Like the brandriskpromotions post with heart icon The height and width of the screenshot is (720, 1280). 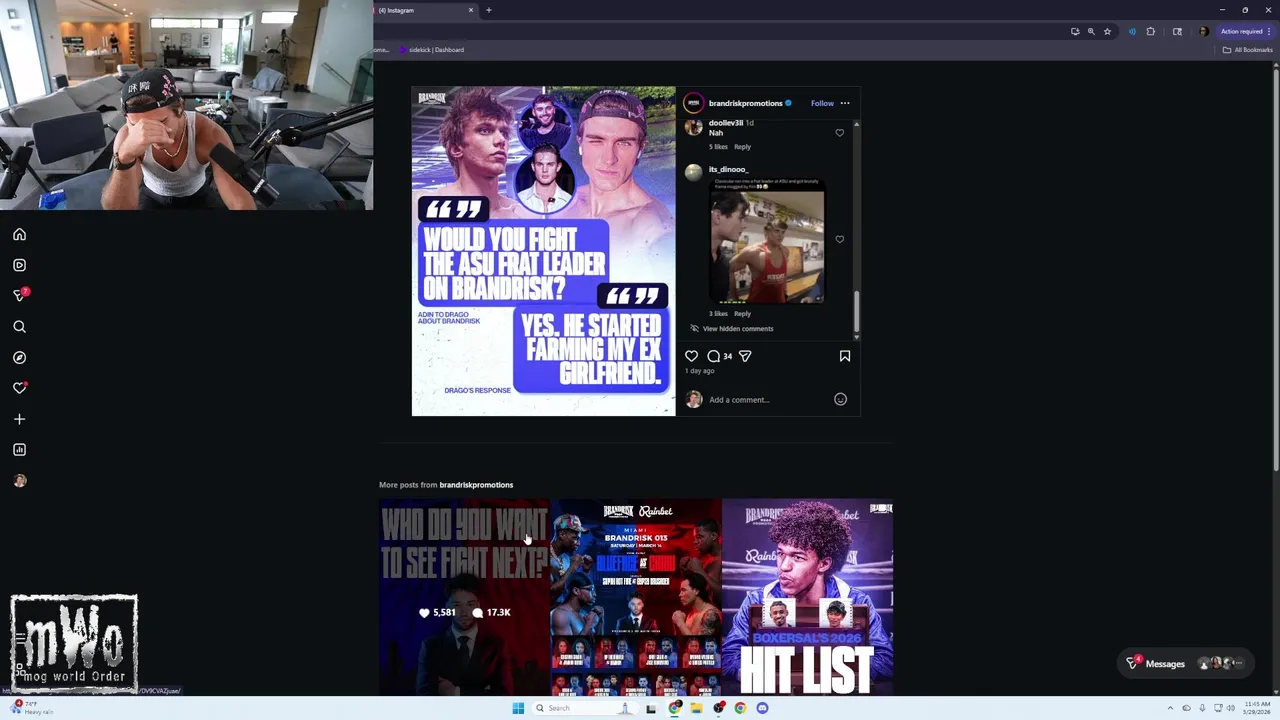(x=691, y=356)
